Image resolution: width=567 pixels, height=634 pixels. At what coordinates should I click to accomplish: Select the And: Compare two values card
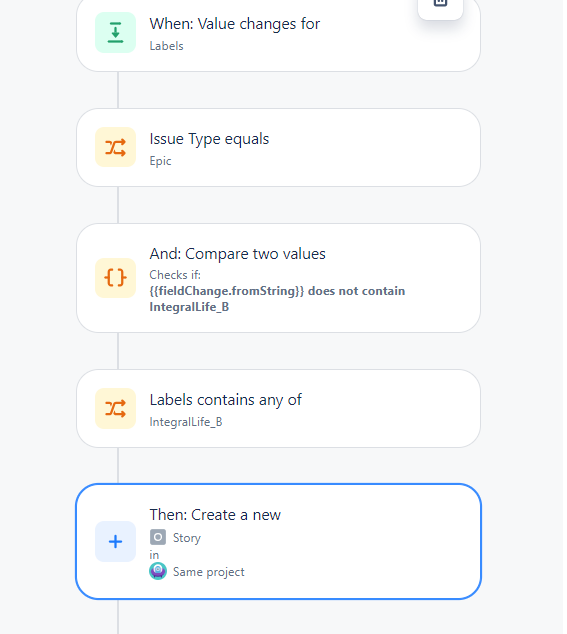tap(278, 278)
